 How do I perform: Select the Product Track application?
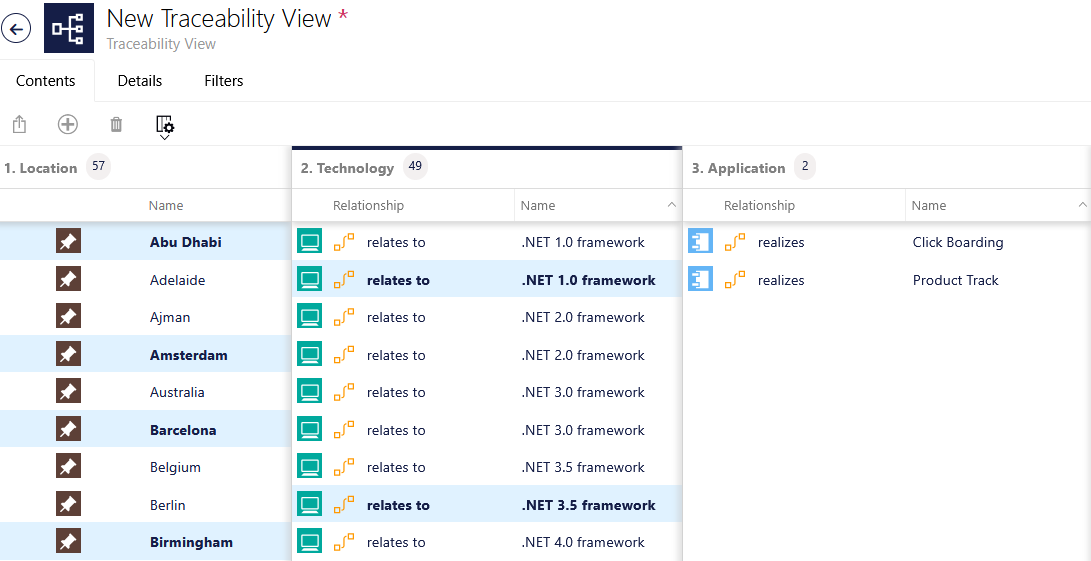click(x=955, y=280)
